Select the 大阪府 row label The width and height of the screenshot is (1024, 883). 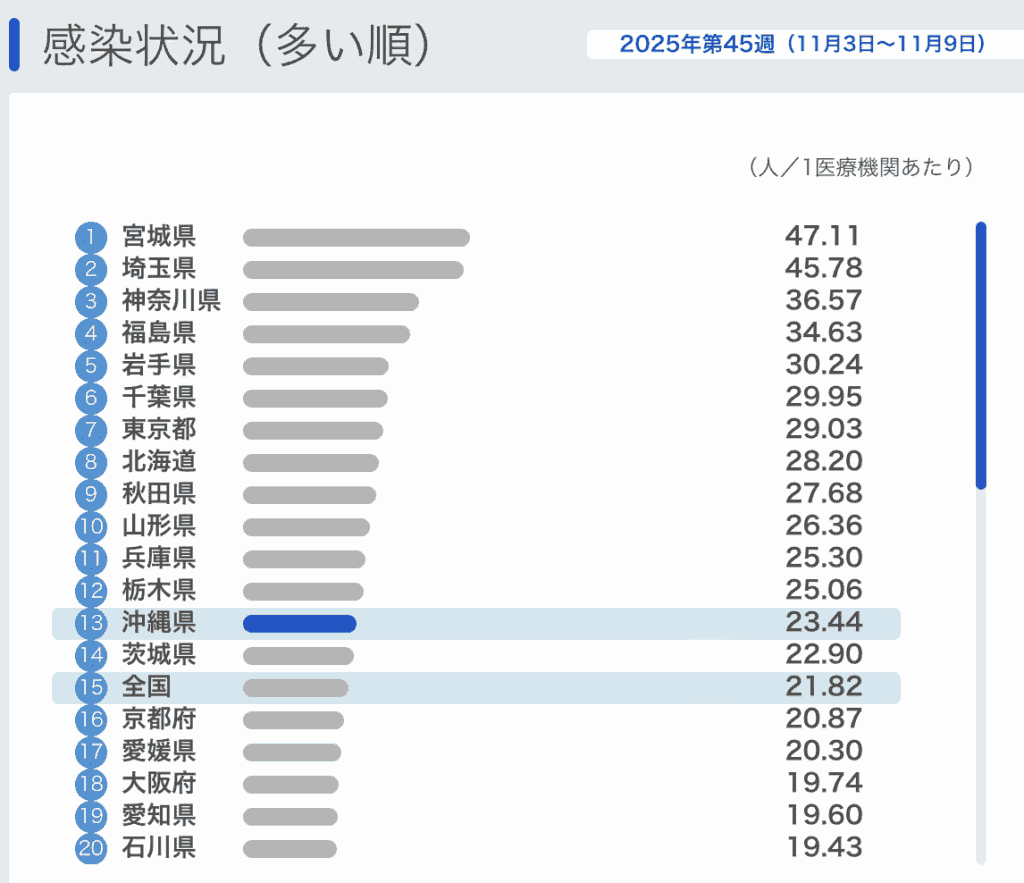click(159, 783)
